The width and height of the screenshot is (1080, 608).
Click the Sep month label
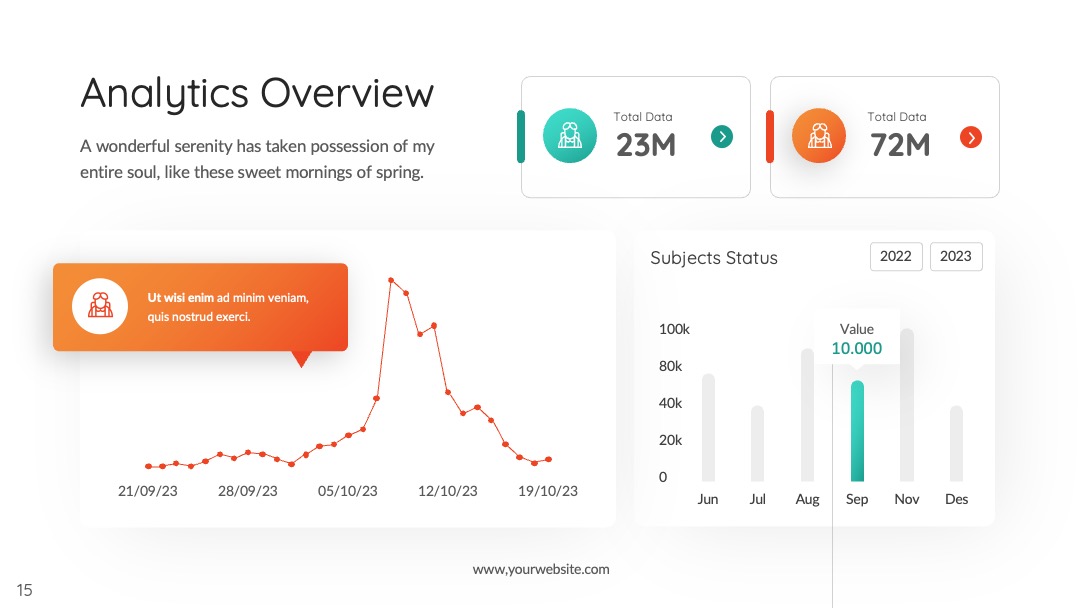pos(857,499)
